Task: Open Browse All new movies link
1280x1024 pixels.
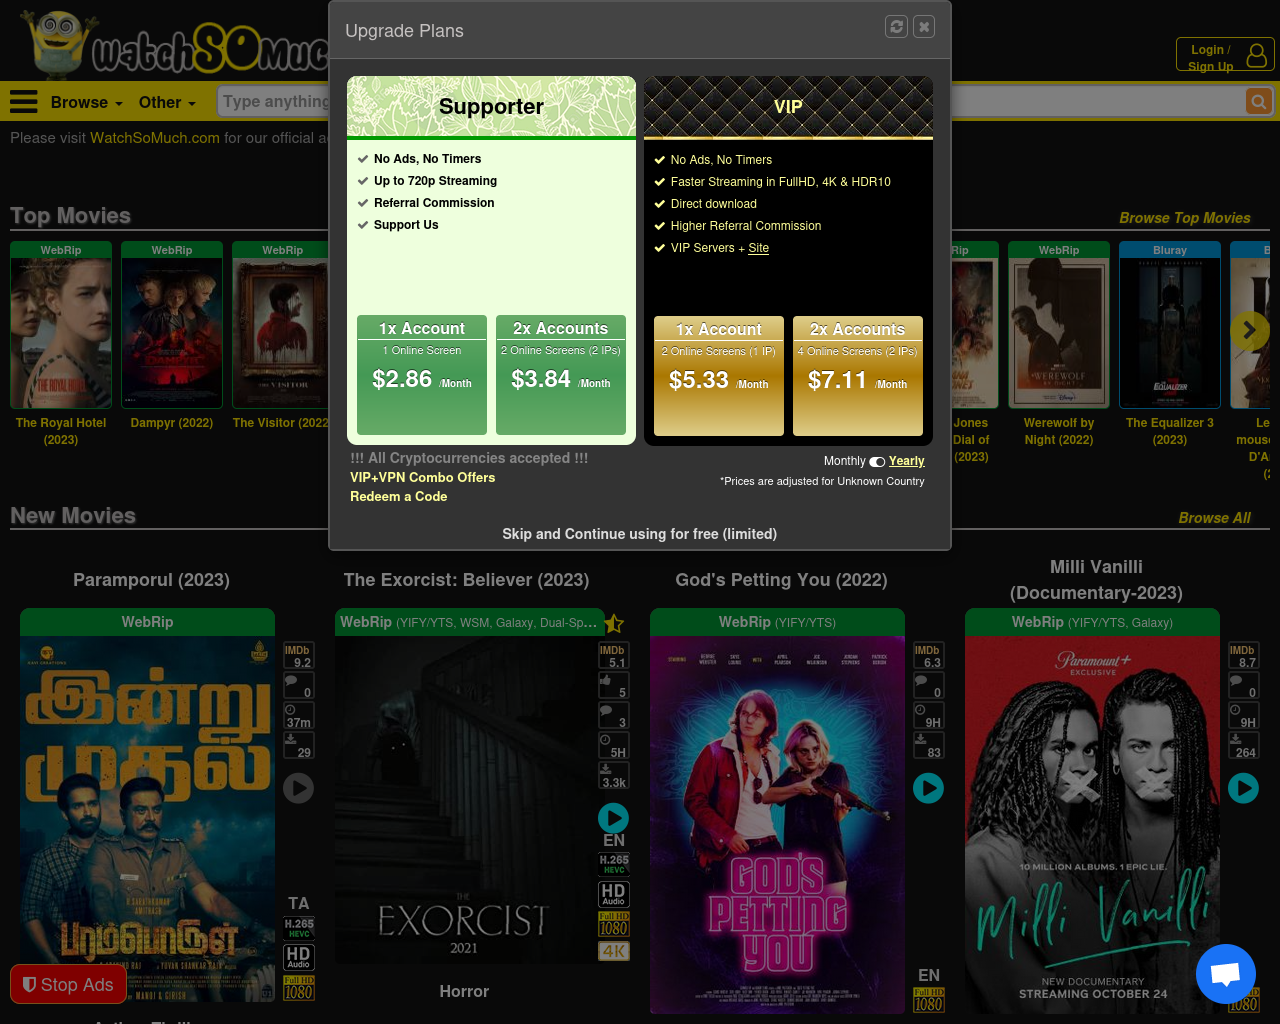Action: point(1215,518)
